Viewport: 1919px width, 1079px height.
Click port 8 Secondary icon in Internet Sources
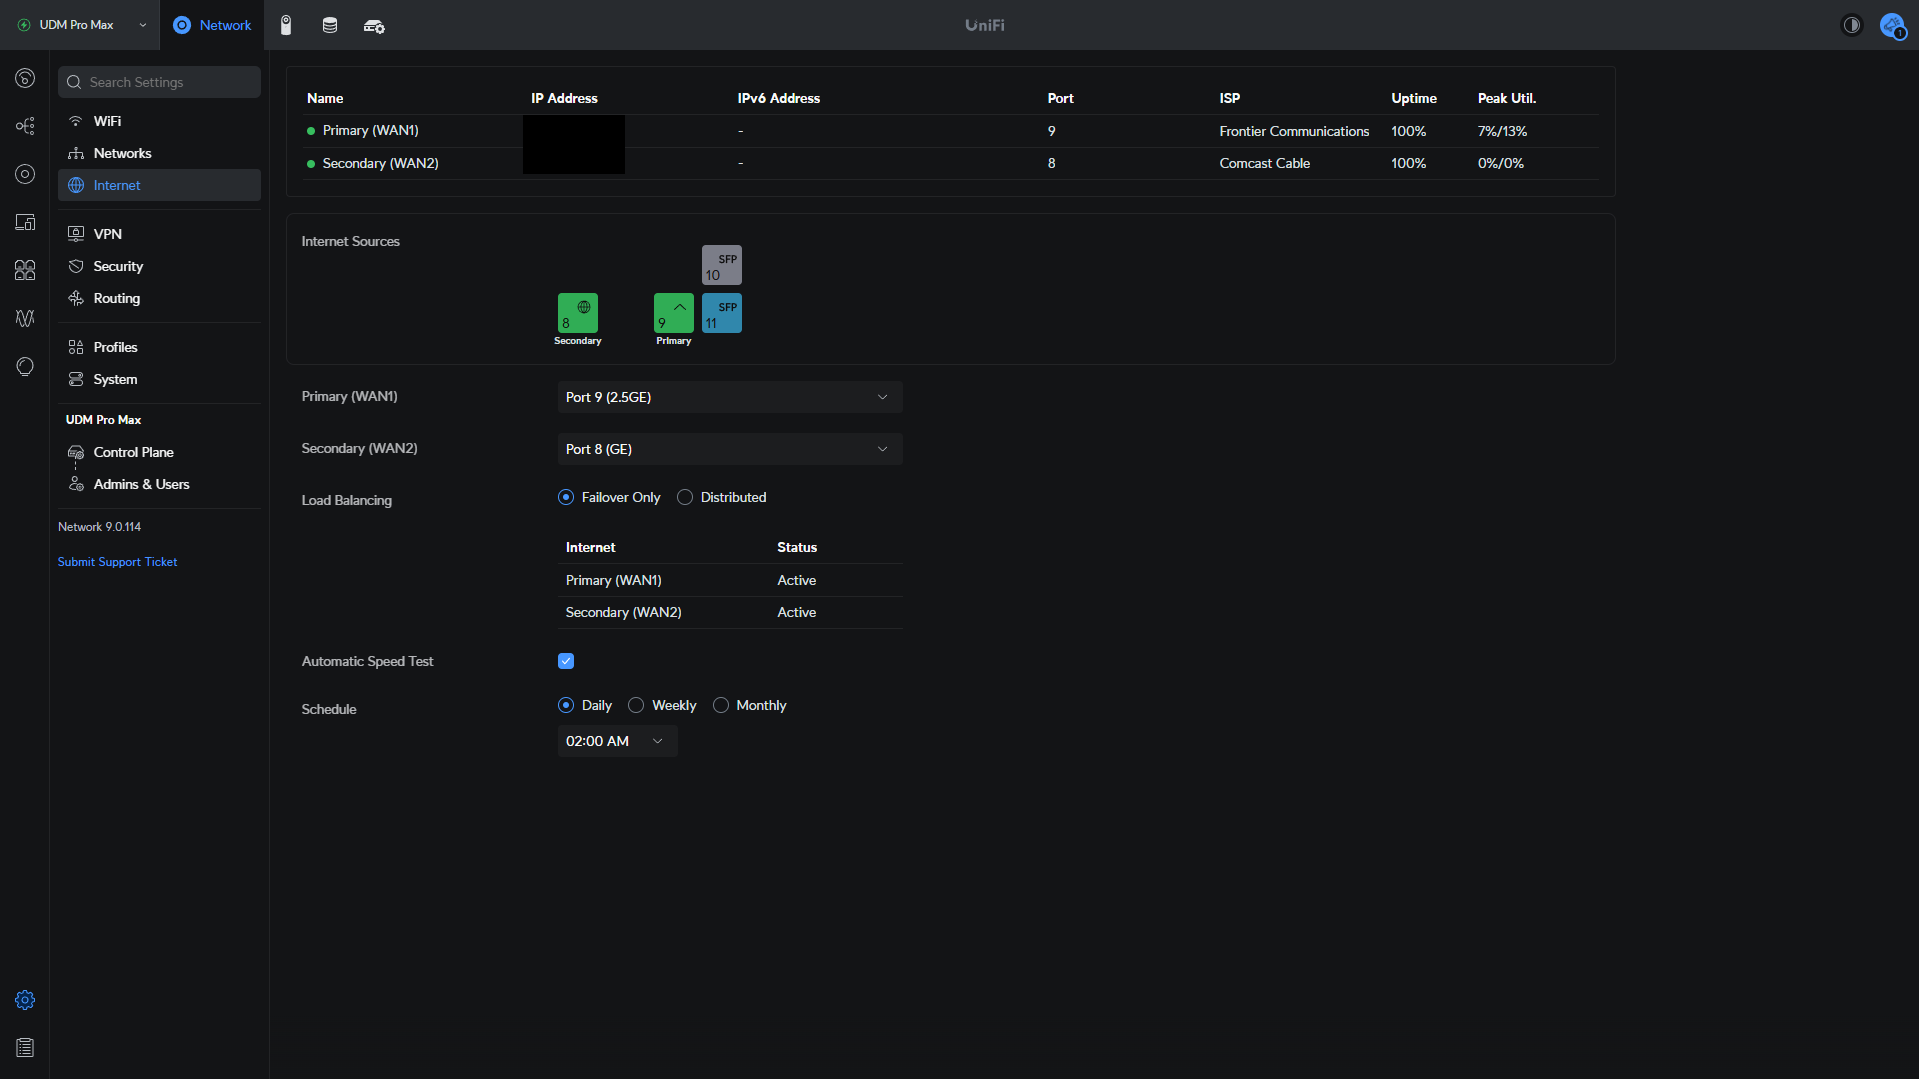tap(578, 313)
